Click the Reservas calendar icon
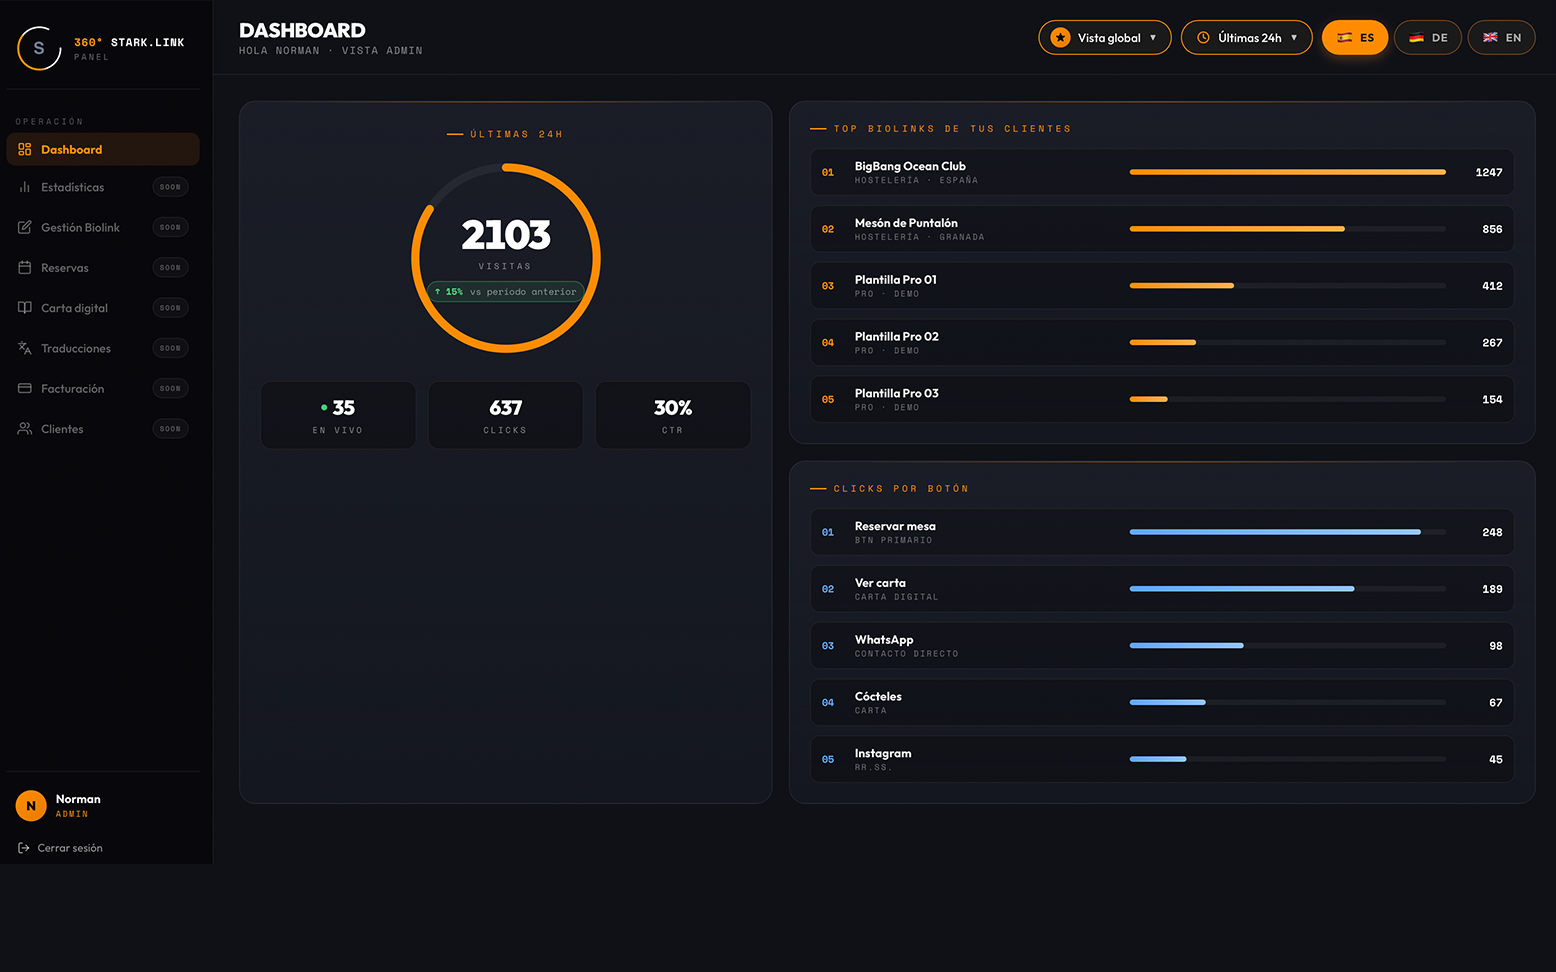1556x972 pixels. click(25, 267)
